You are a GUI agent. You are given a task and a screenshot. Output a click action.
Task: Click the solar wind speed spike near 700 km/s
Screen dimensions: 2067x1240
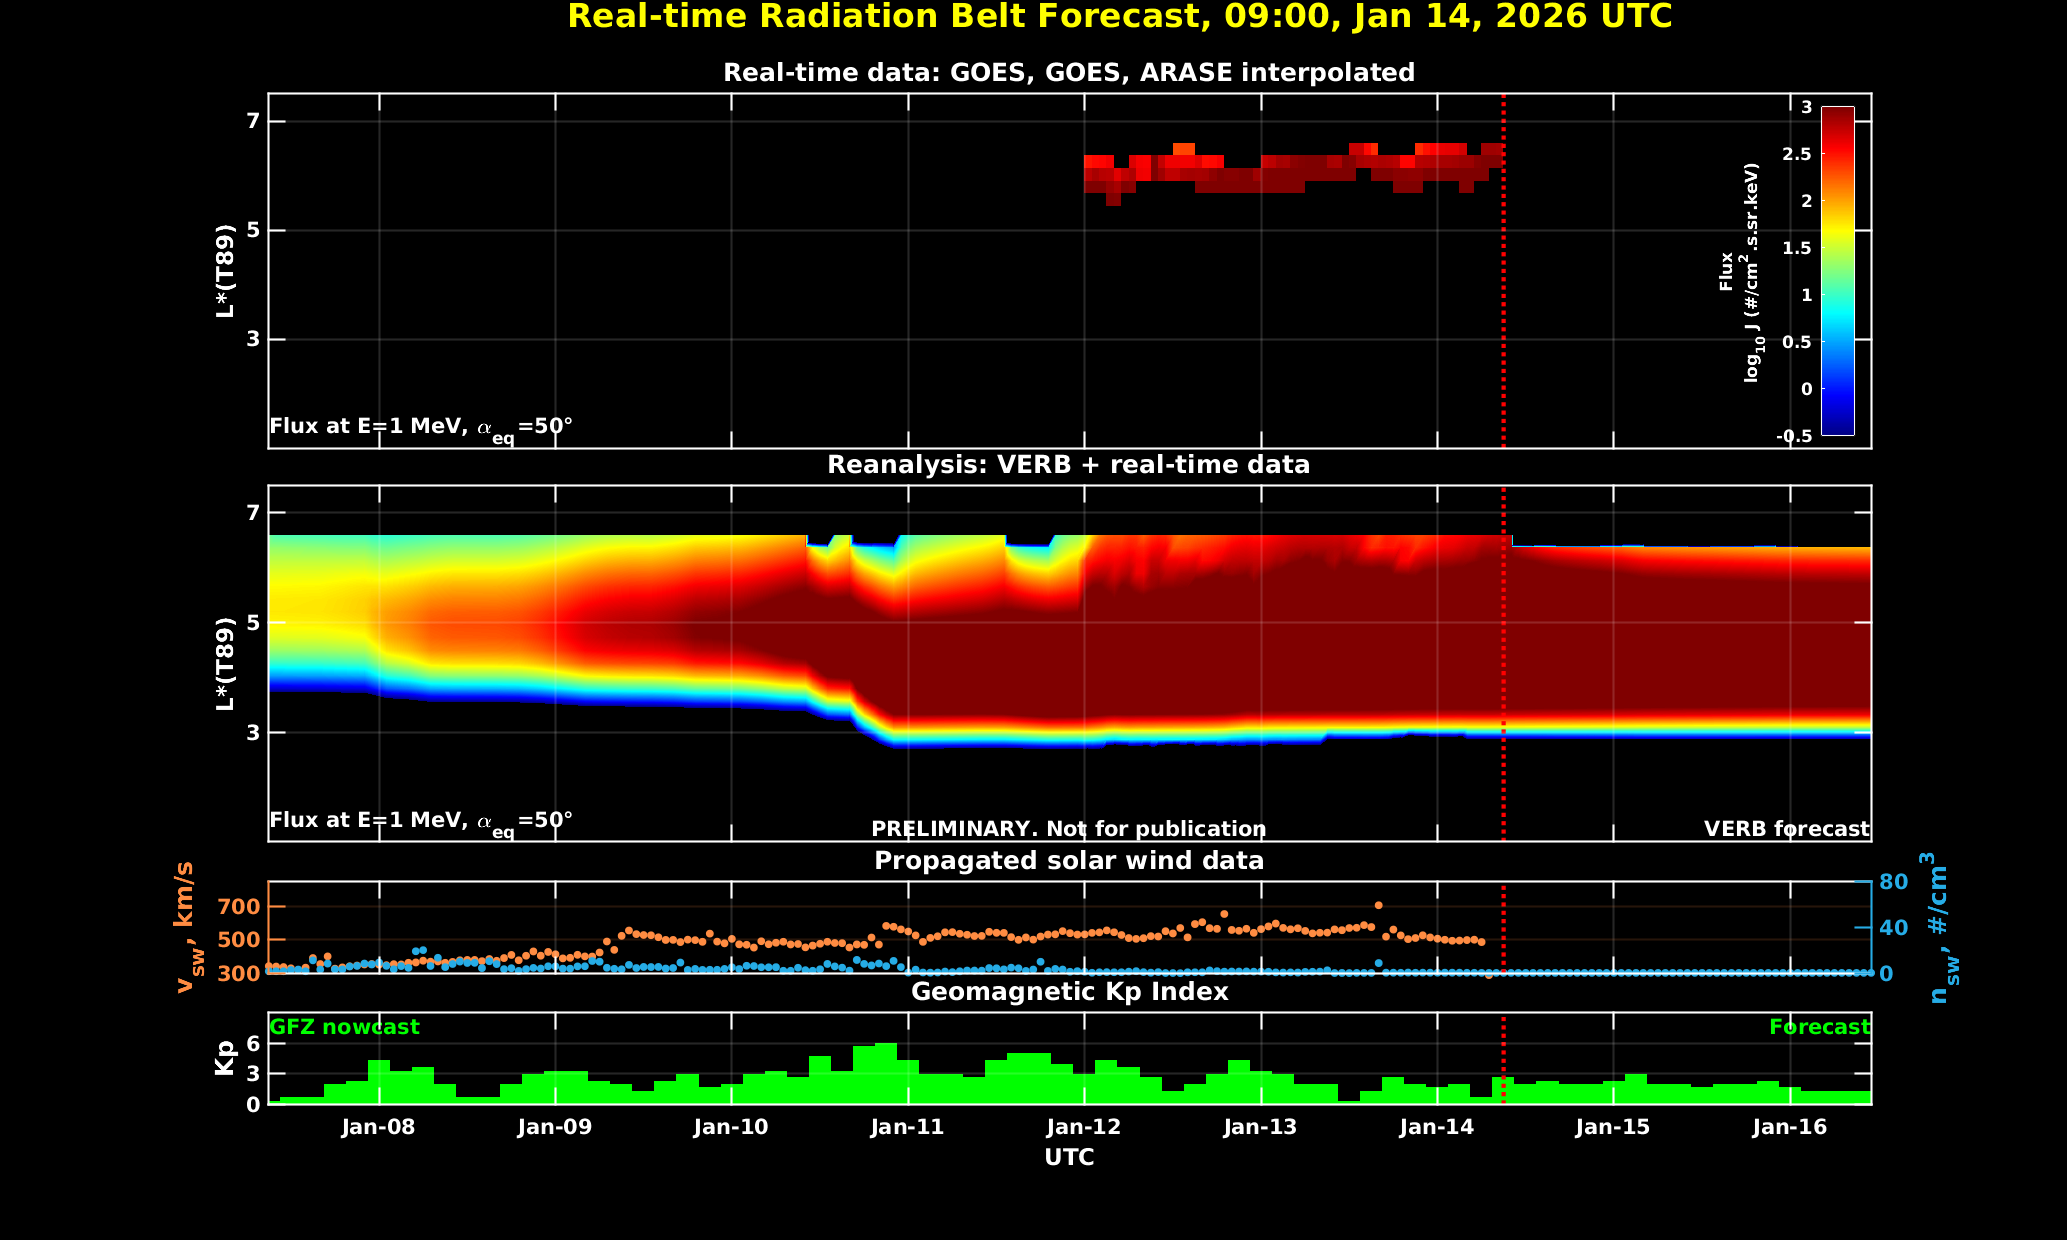tap(1378, 905)
